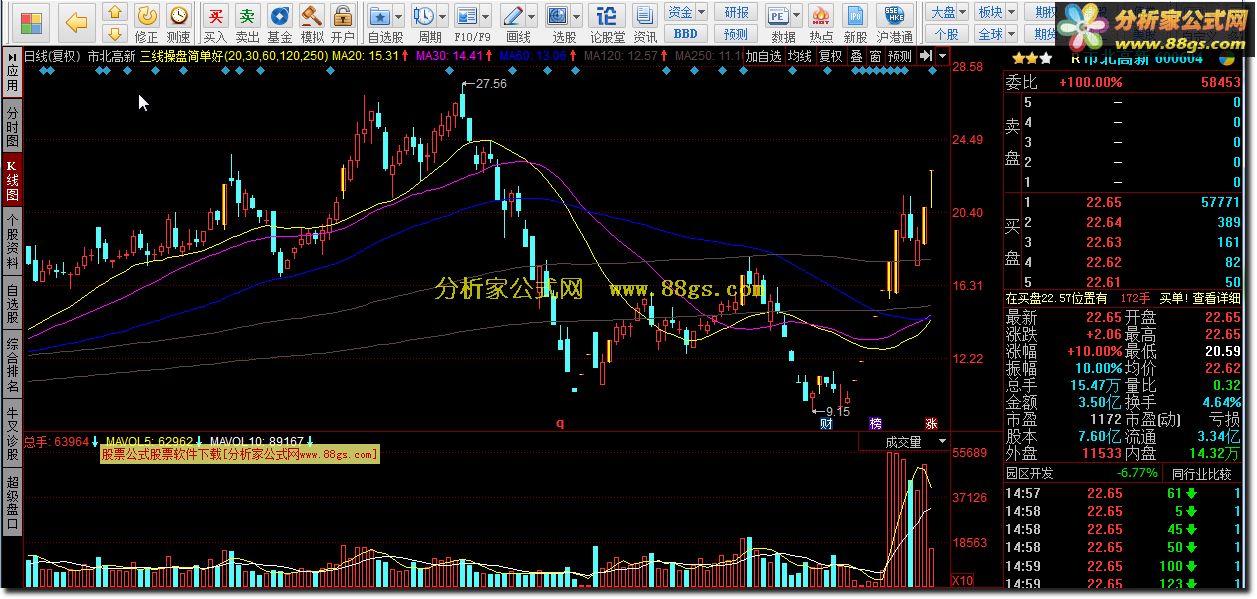The image size is (1257, 599).
Task: Click the 研报 research report button
Action: click(737, 12)
